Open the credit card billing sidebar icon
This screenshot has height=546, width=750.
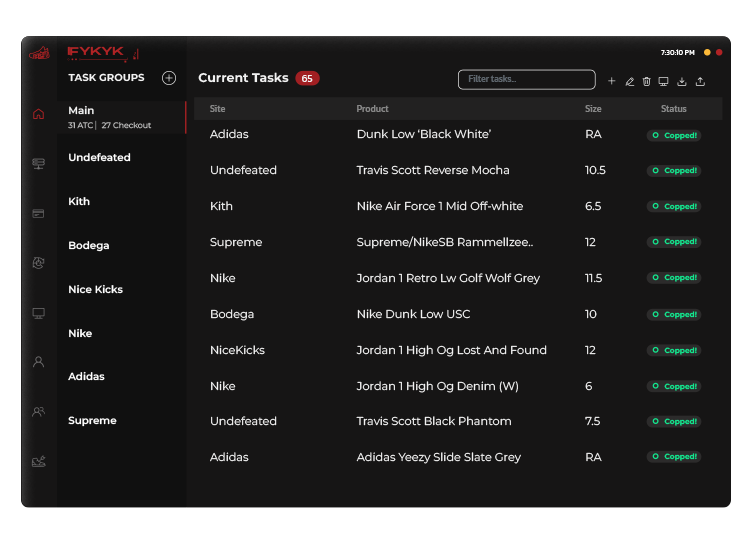tap(38, 213)
